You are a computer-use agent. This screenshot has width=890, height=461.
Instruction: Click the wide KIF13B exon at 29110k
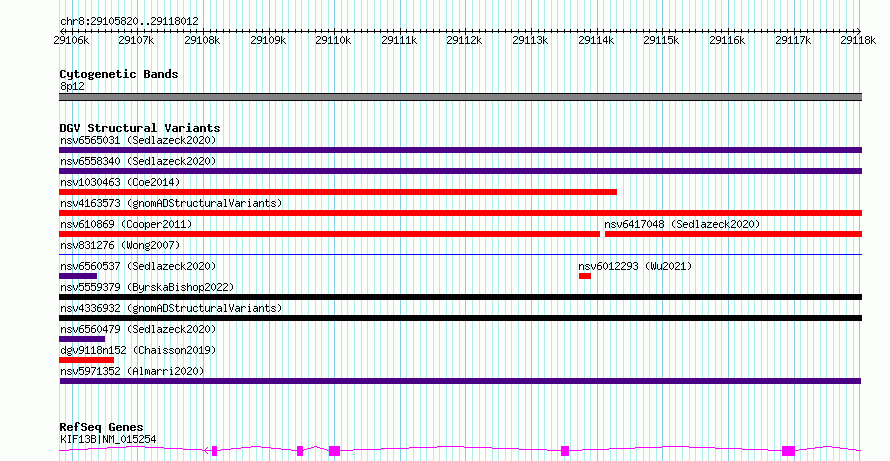(x=334, y=451)
